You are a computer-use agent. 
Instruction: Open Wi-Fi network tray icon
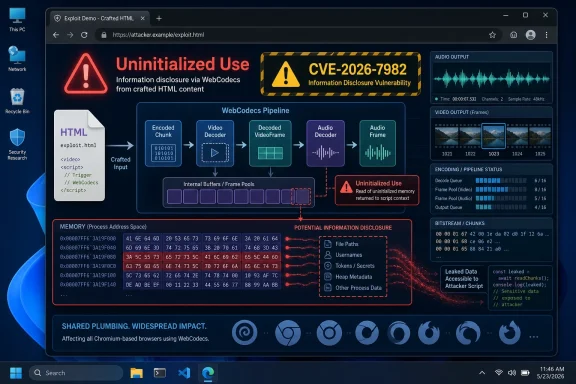pos(498,373)
